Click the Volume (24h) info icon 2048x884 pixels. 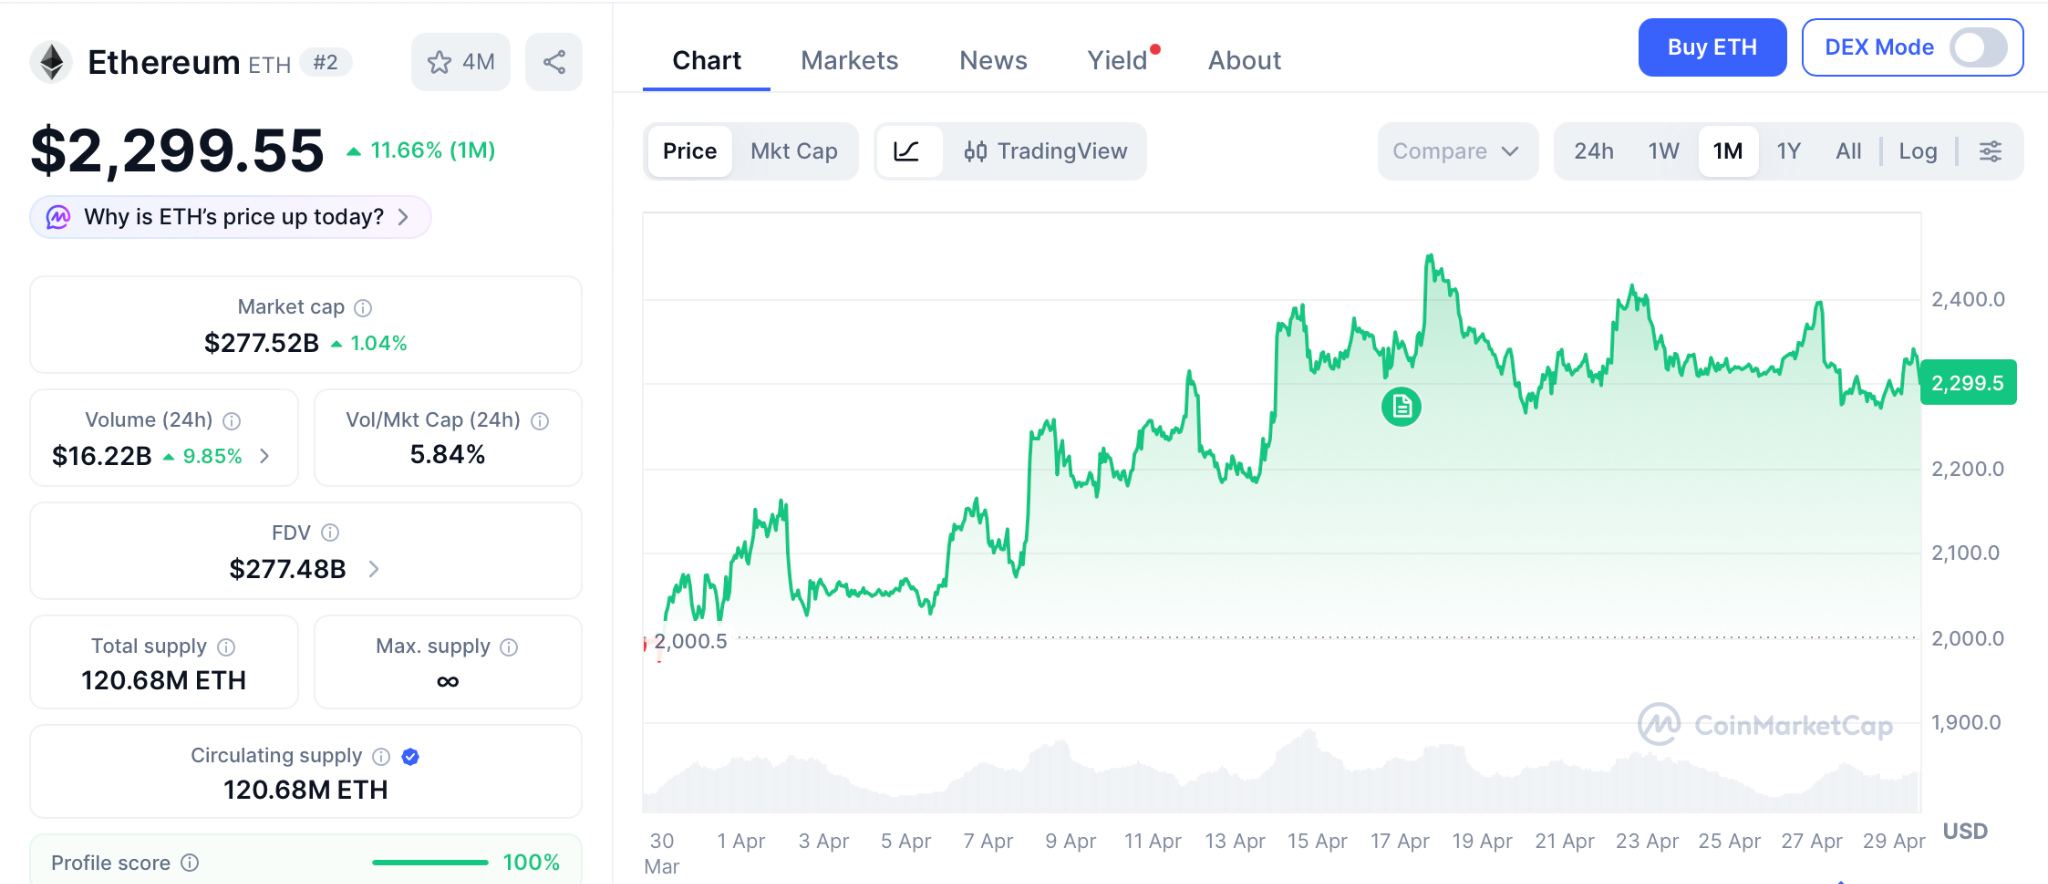click(232, 421)
